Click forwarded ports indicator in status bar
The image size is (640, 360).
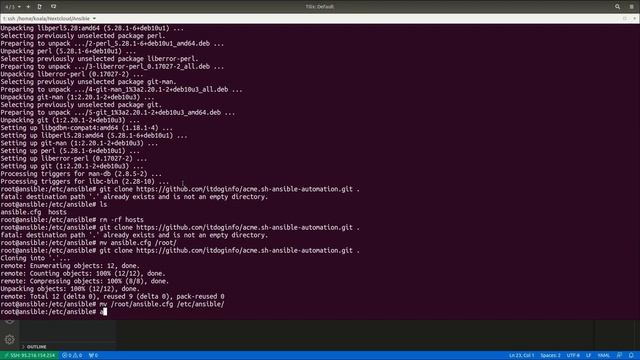pos(93,355)
